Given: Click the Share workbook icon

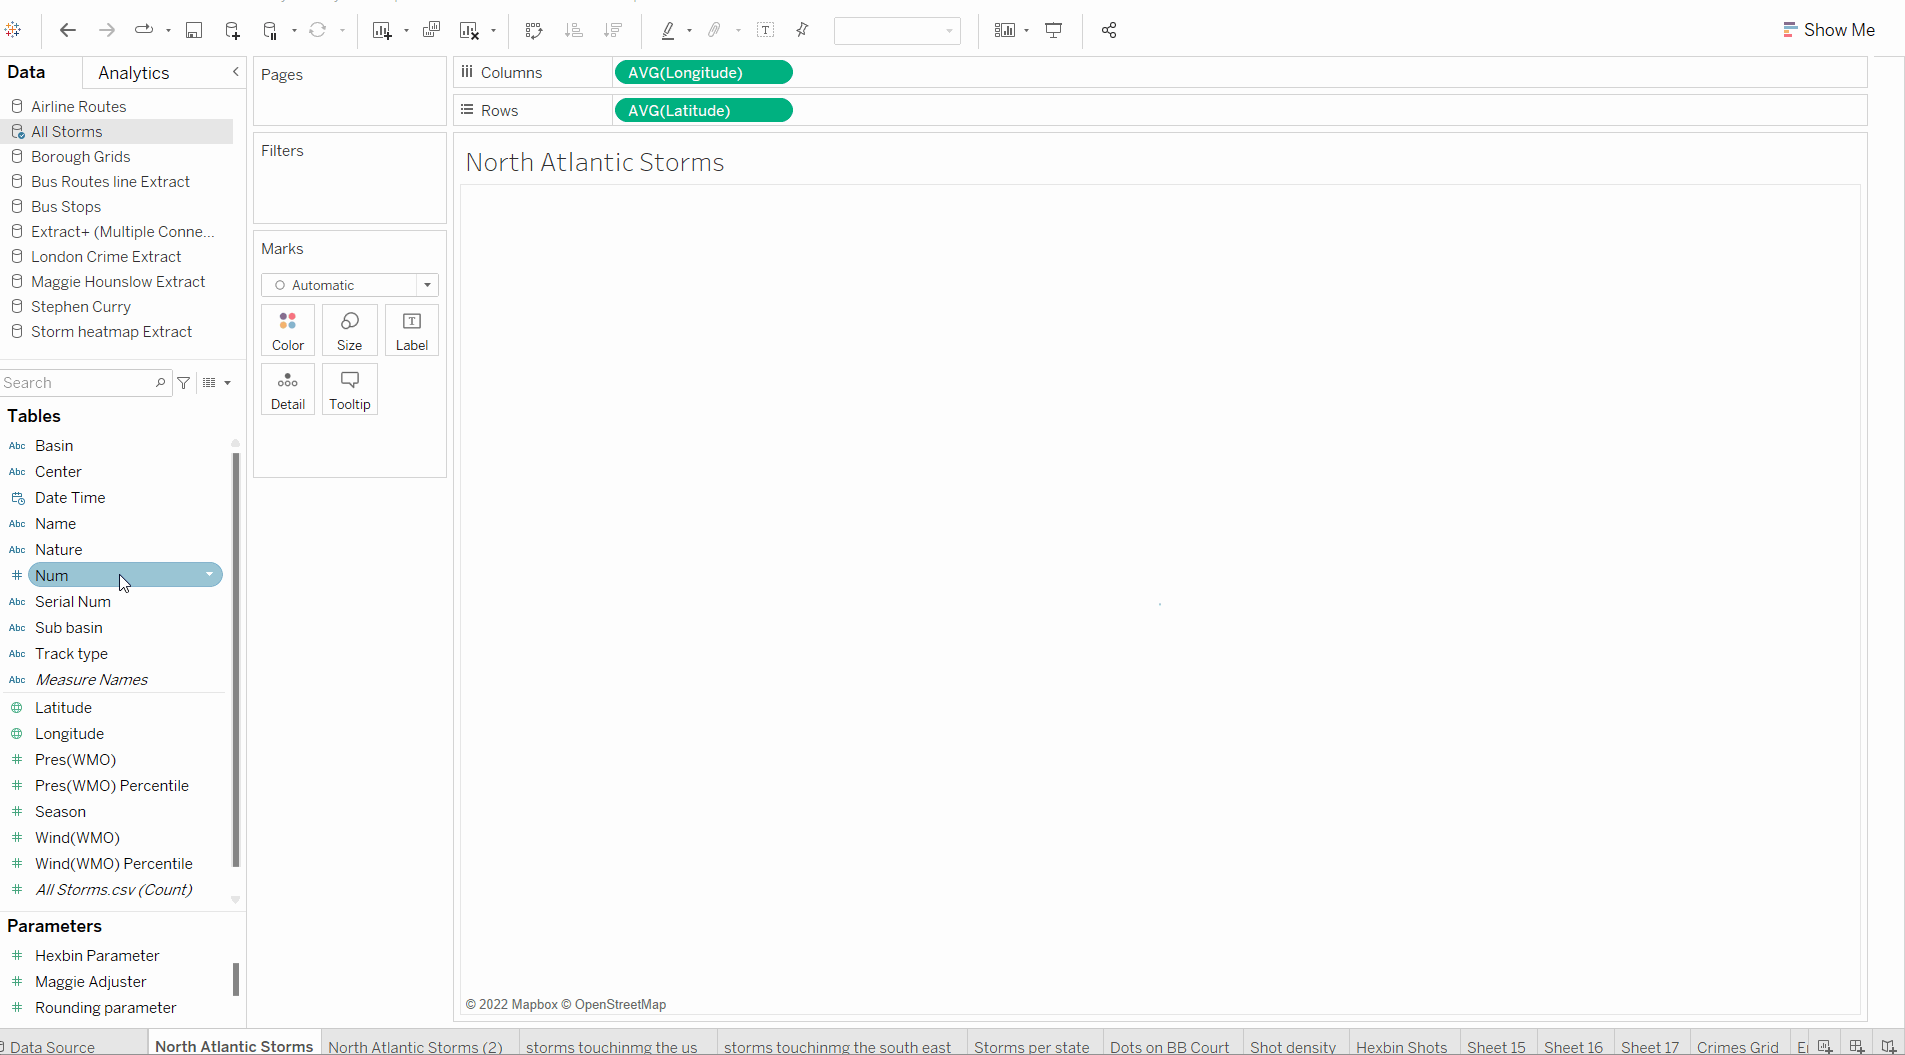Looking at the screenshot, I should [1109, 30].
